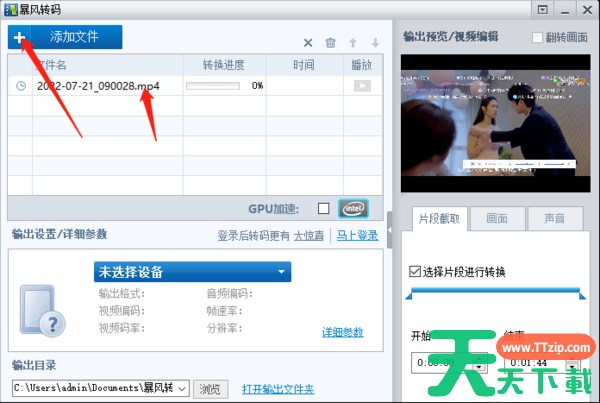Click the 暴风转码 app icon in title bar

tap(11, 10)
